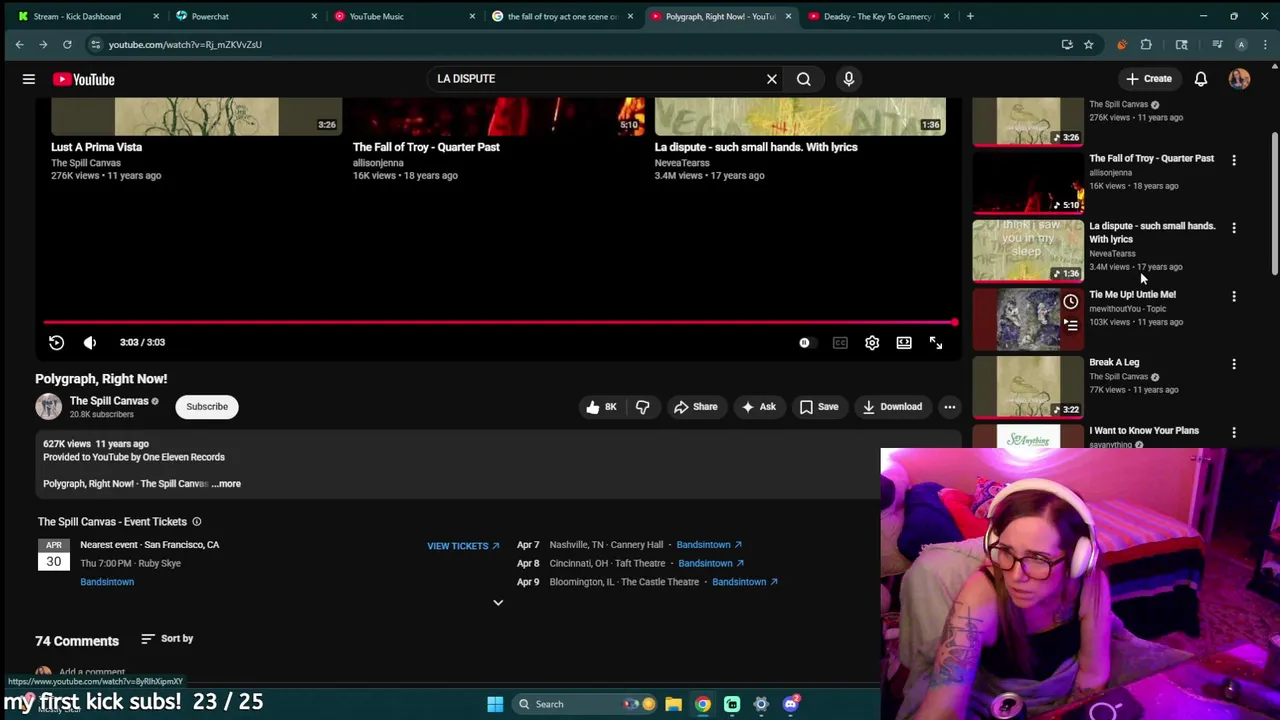
Task: Open File Explorer from taskbar
Action: tap(673, 704)
